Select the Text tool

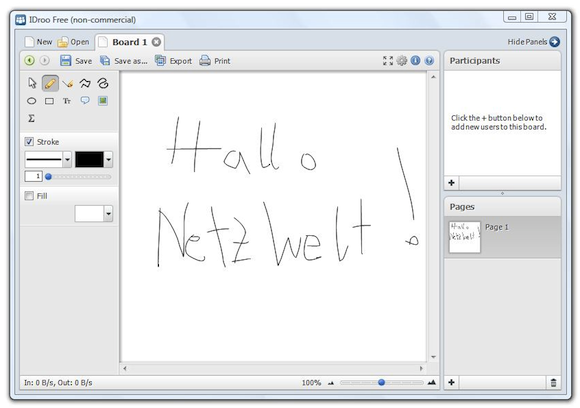pyautogui.click(x=67, y=101)
